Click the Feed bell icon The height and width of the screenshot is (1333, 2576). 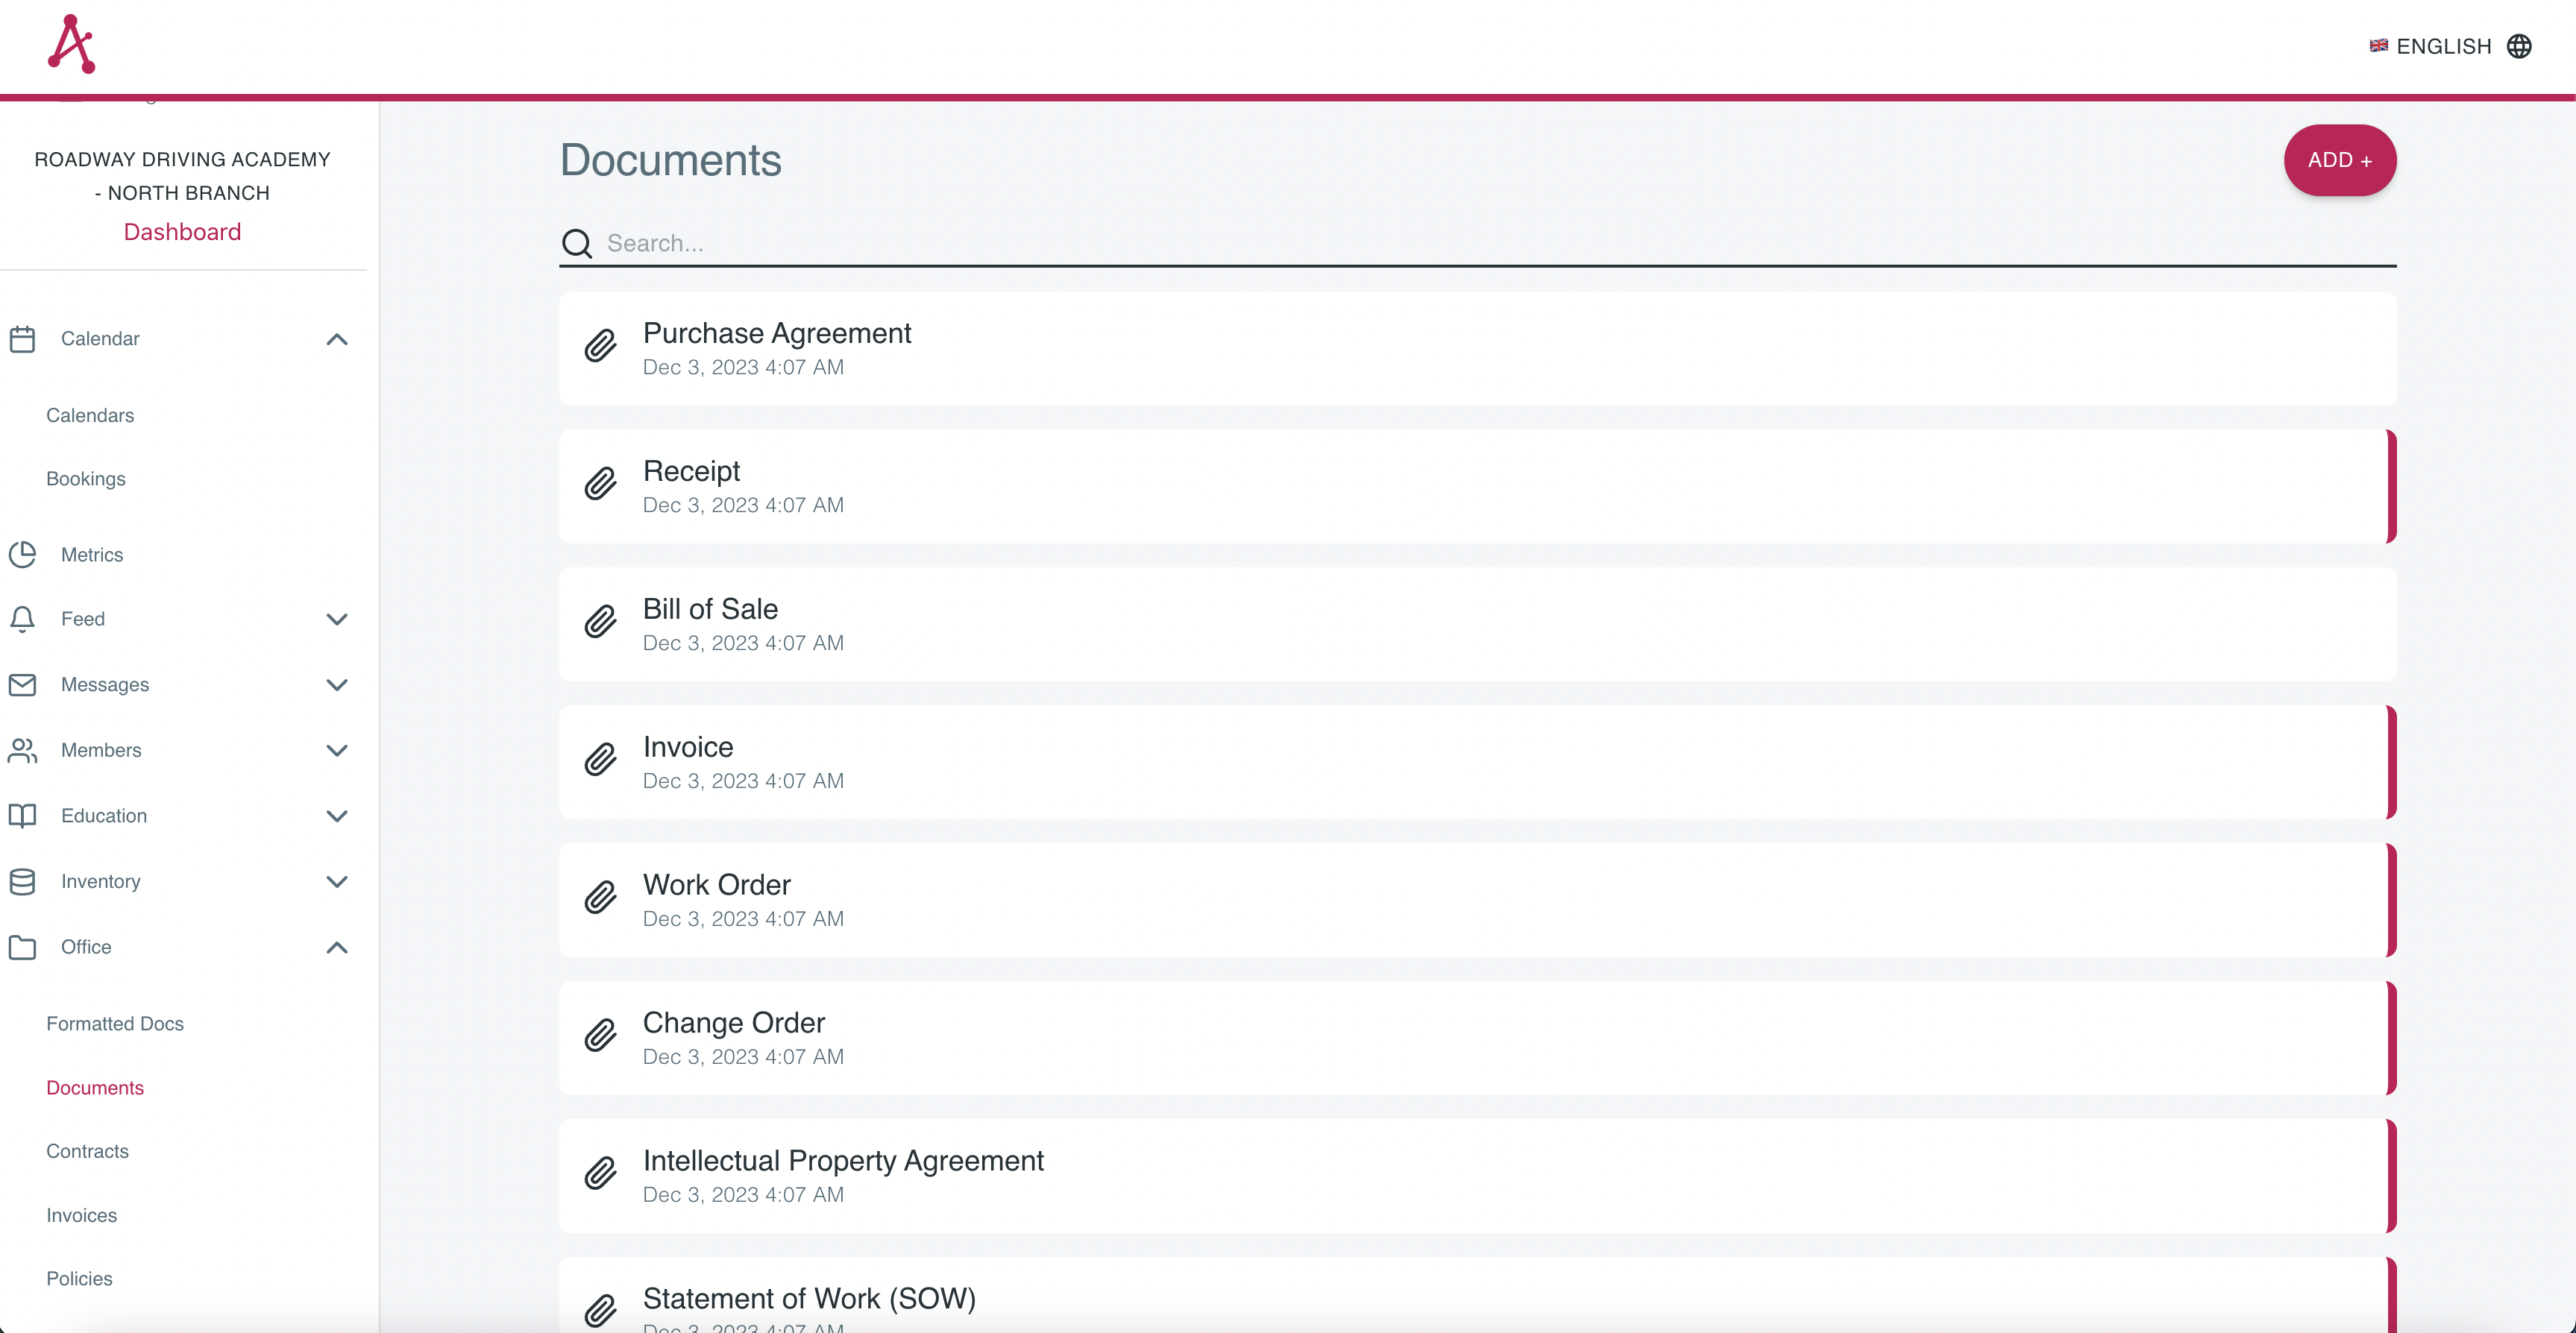(22, 619)
